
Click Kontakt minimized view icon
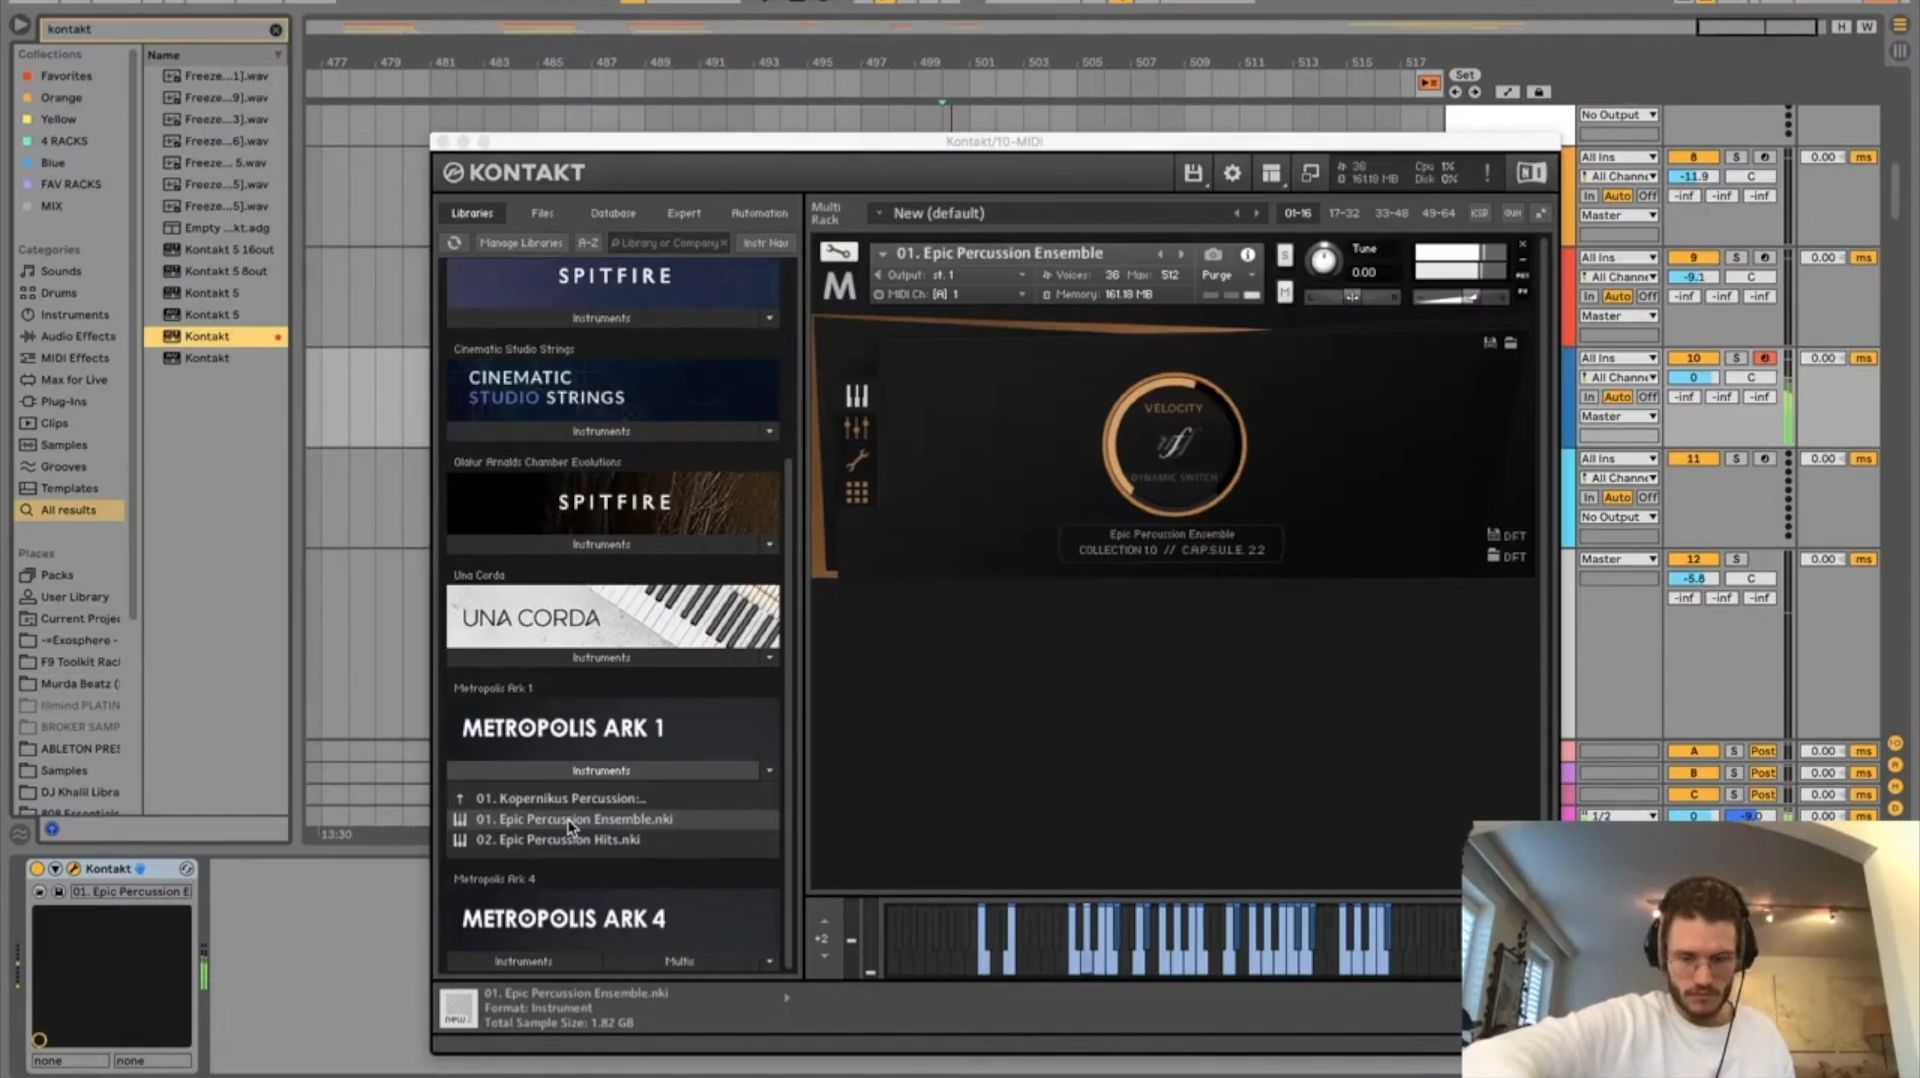[x=1310, y=173]
